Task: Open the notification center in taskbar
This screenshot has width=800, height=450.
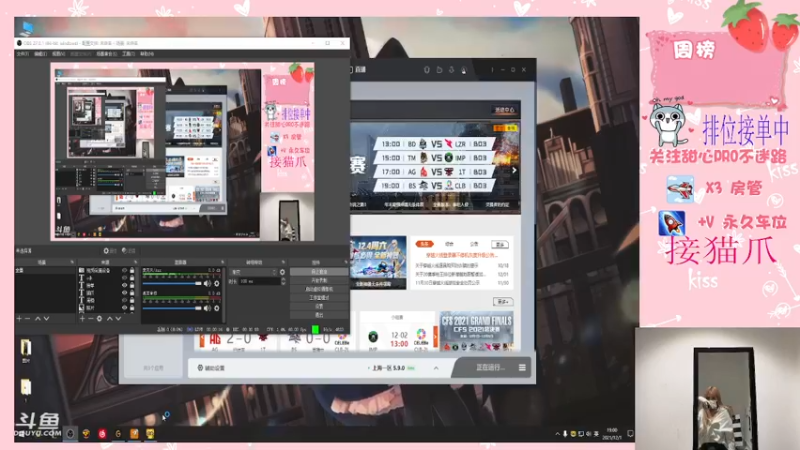Action: click(630, 434)
